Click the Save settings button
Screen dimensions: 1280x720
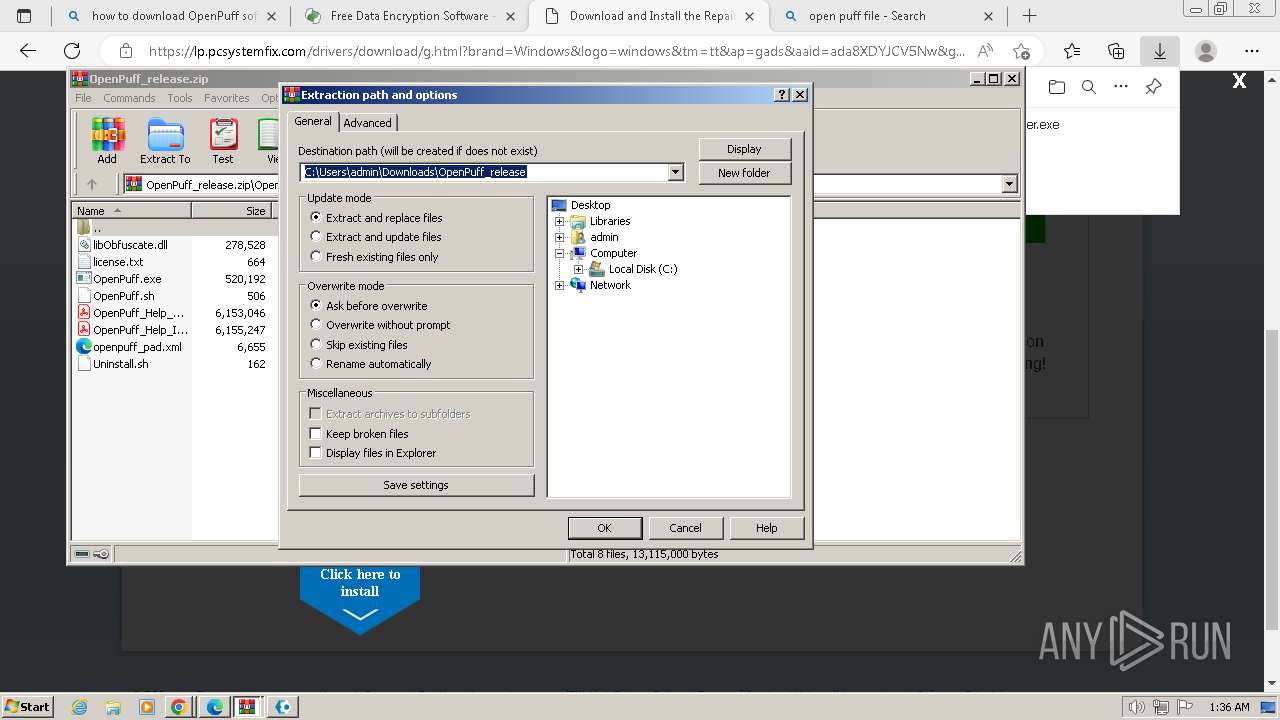(x=416, y=485)
